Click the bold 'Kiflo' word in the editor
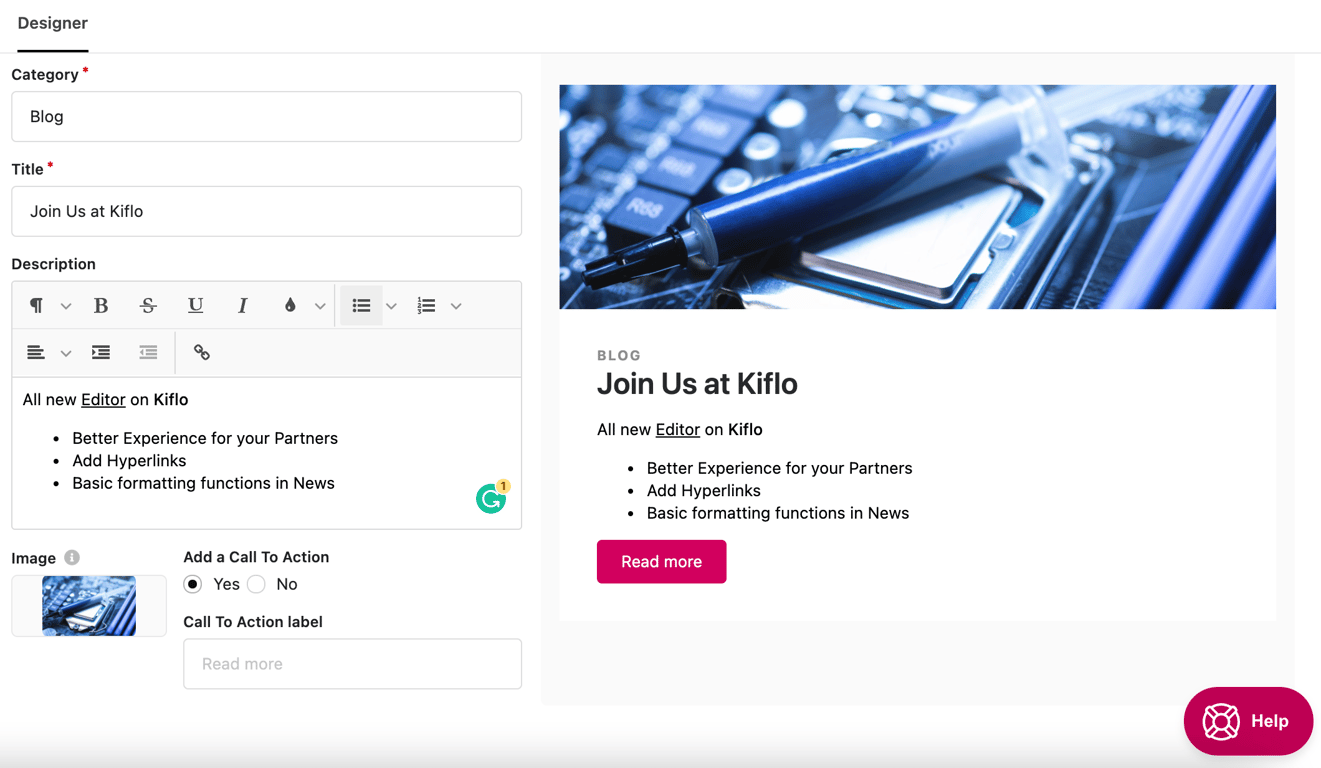 point(171,400)
